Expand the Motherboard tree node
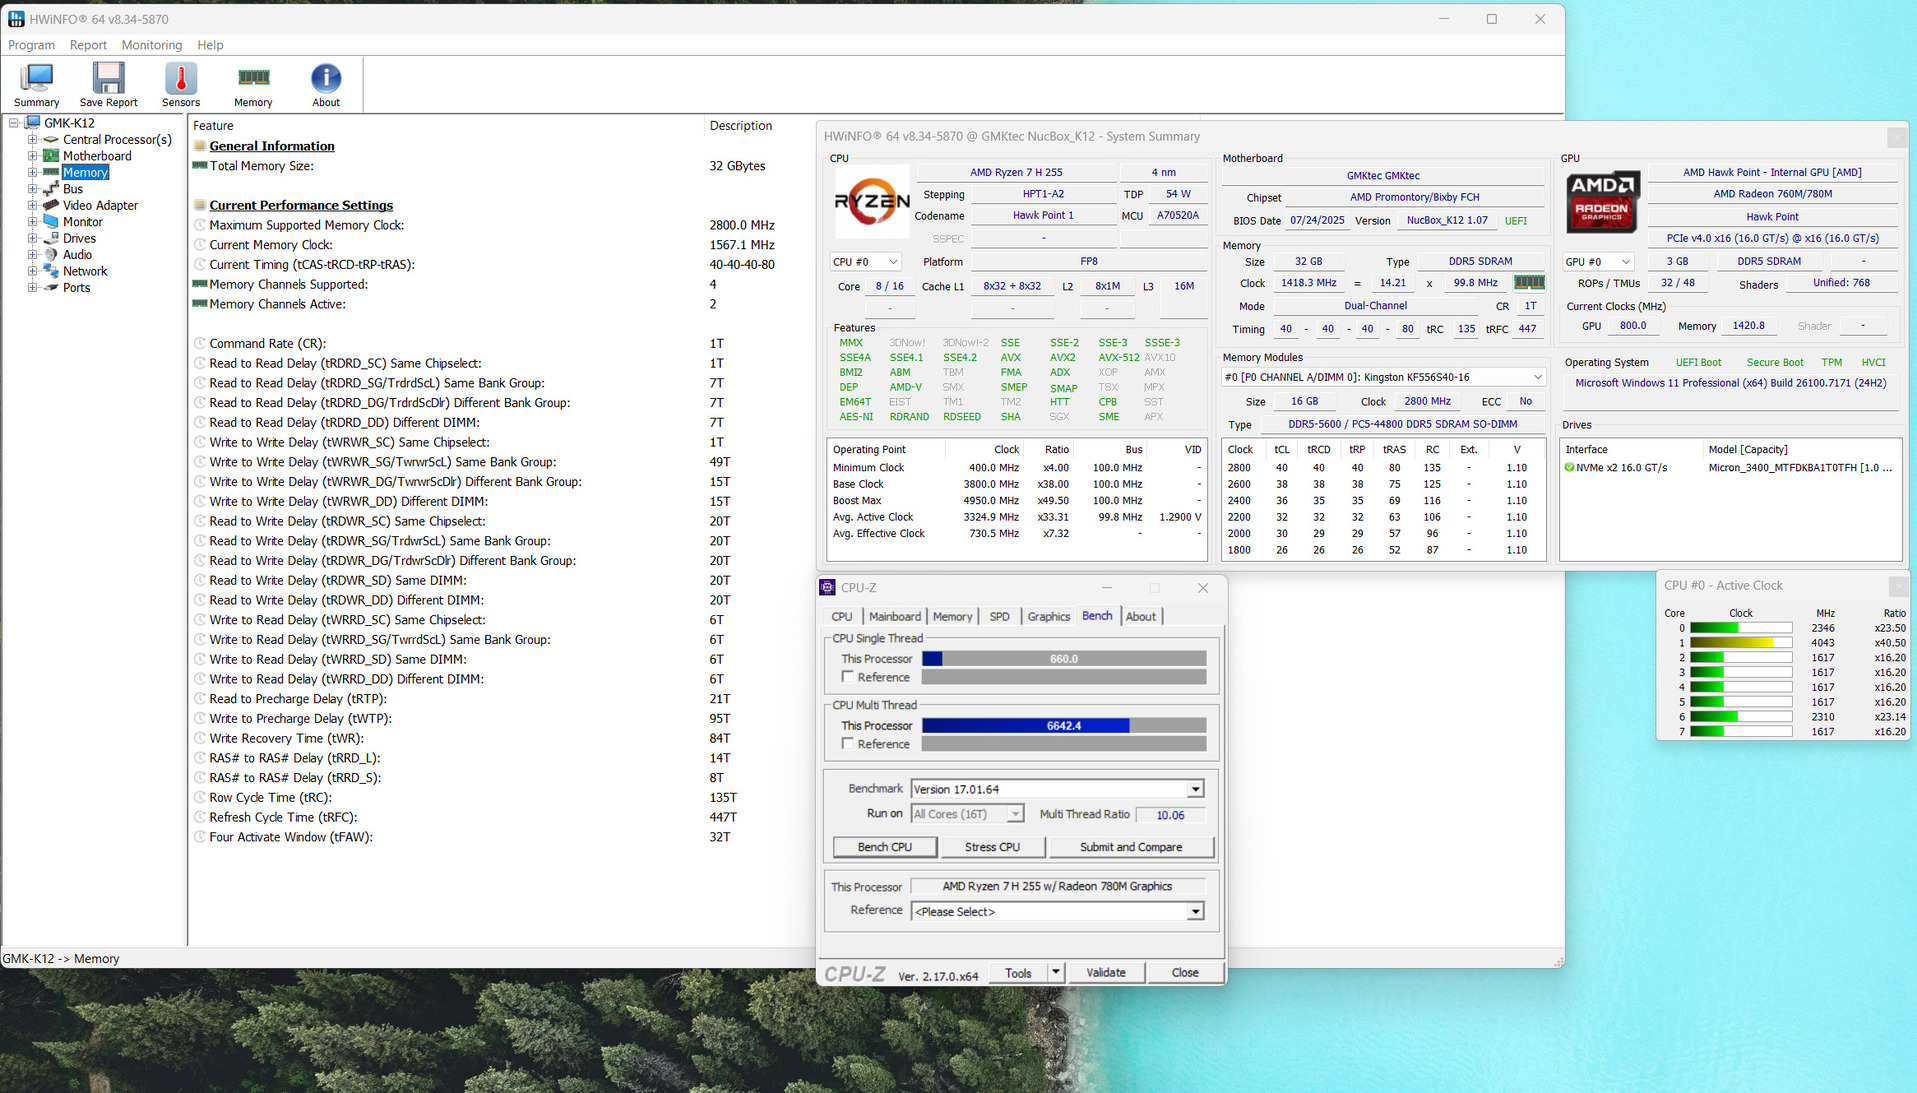The height and width of the screenshot is (1093, 1917). click(32, 156)
